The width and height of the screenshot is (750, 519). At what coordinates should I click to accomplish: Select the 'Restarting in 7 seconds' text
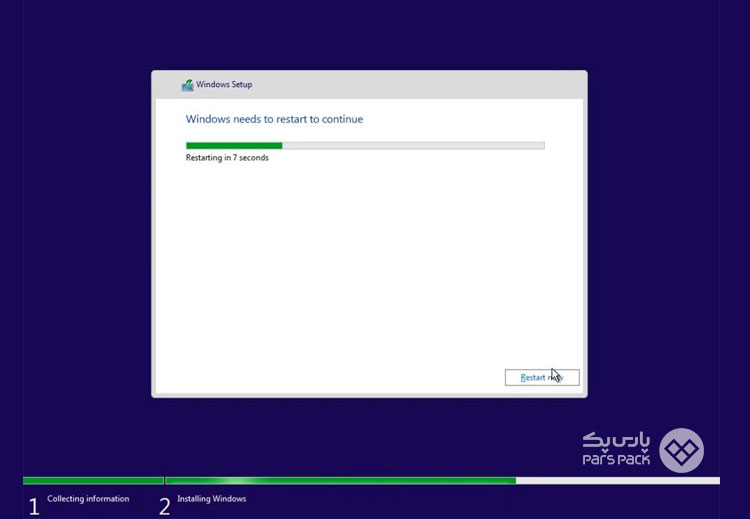pos(227,158)
